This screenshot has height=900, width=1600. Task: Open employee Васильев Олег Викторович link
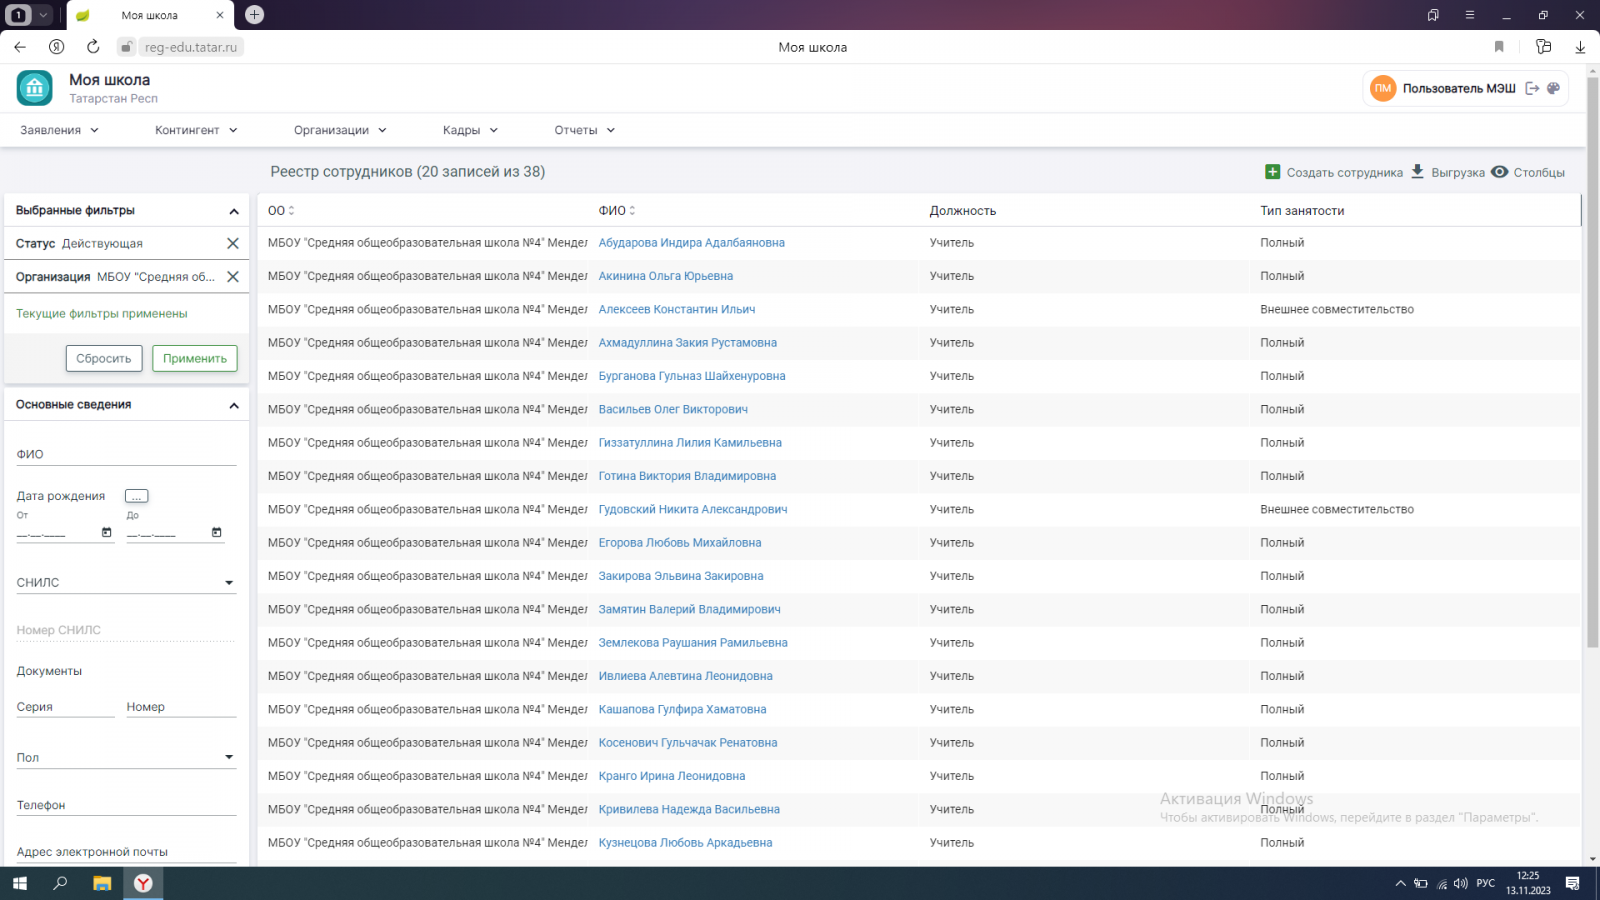(673, 409)
